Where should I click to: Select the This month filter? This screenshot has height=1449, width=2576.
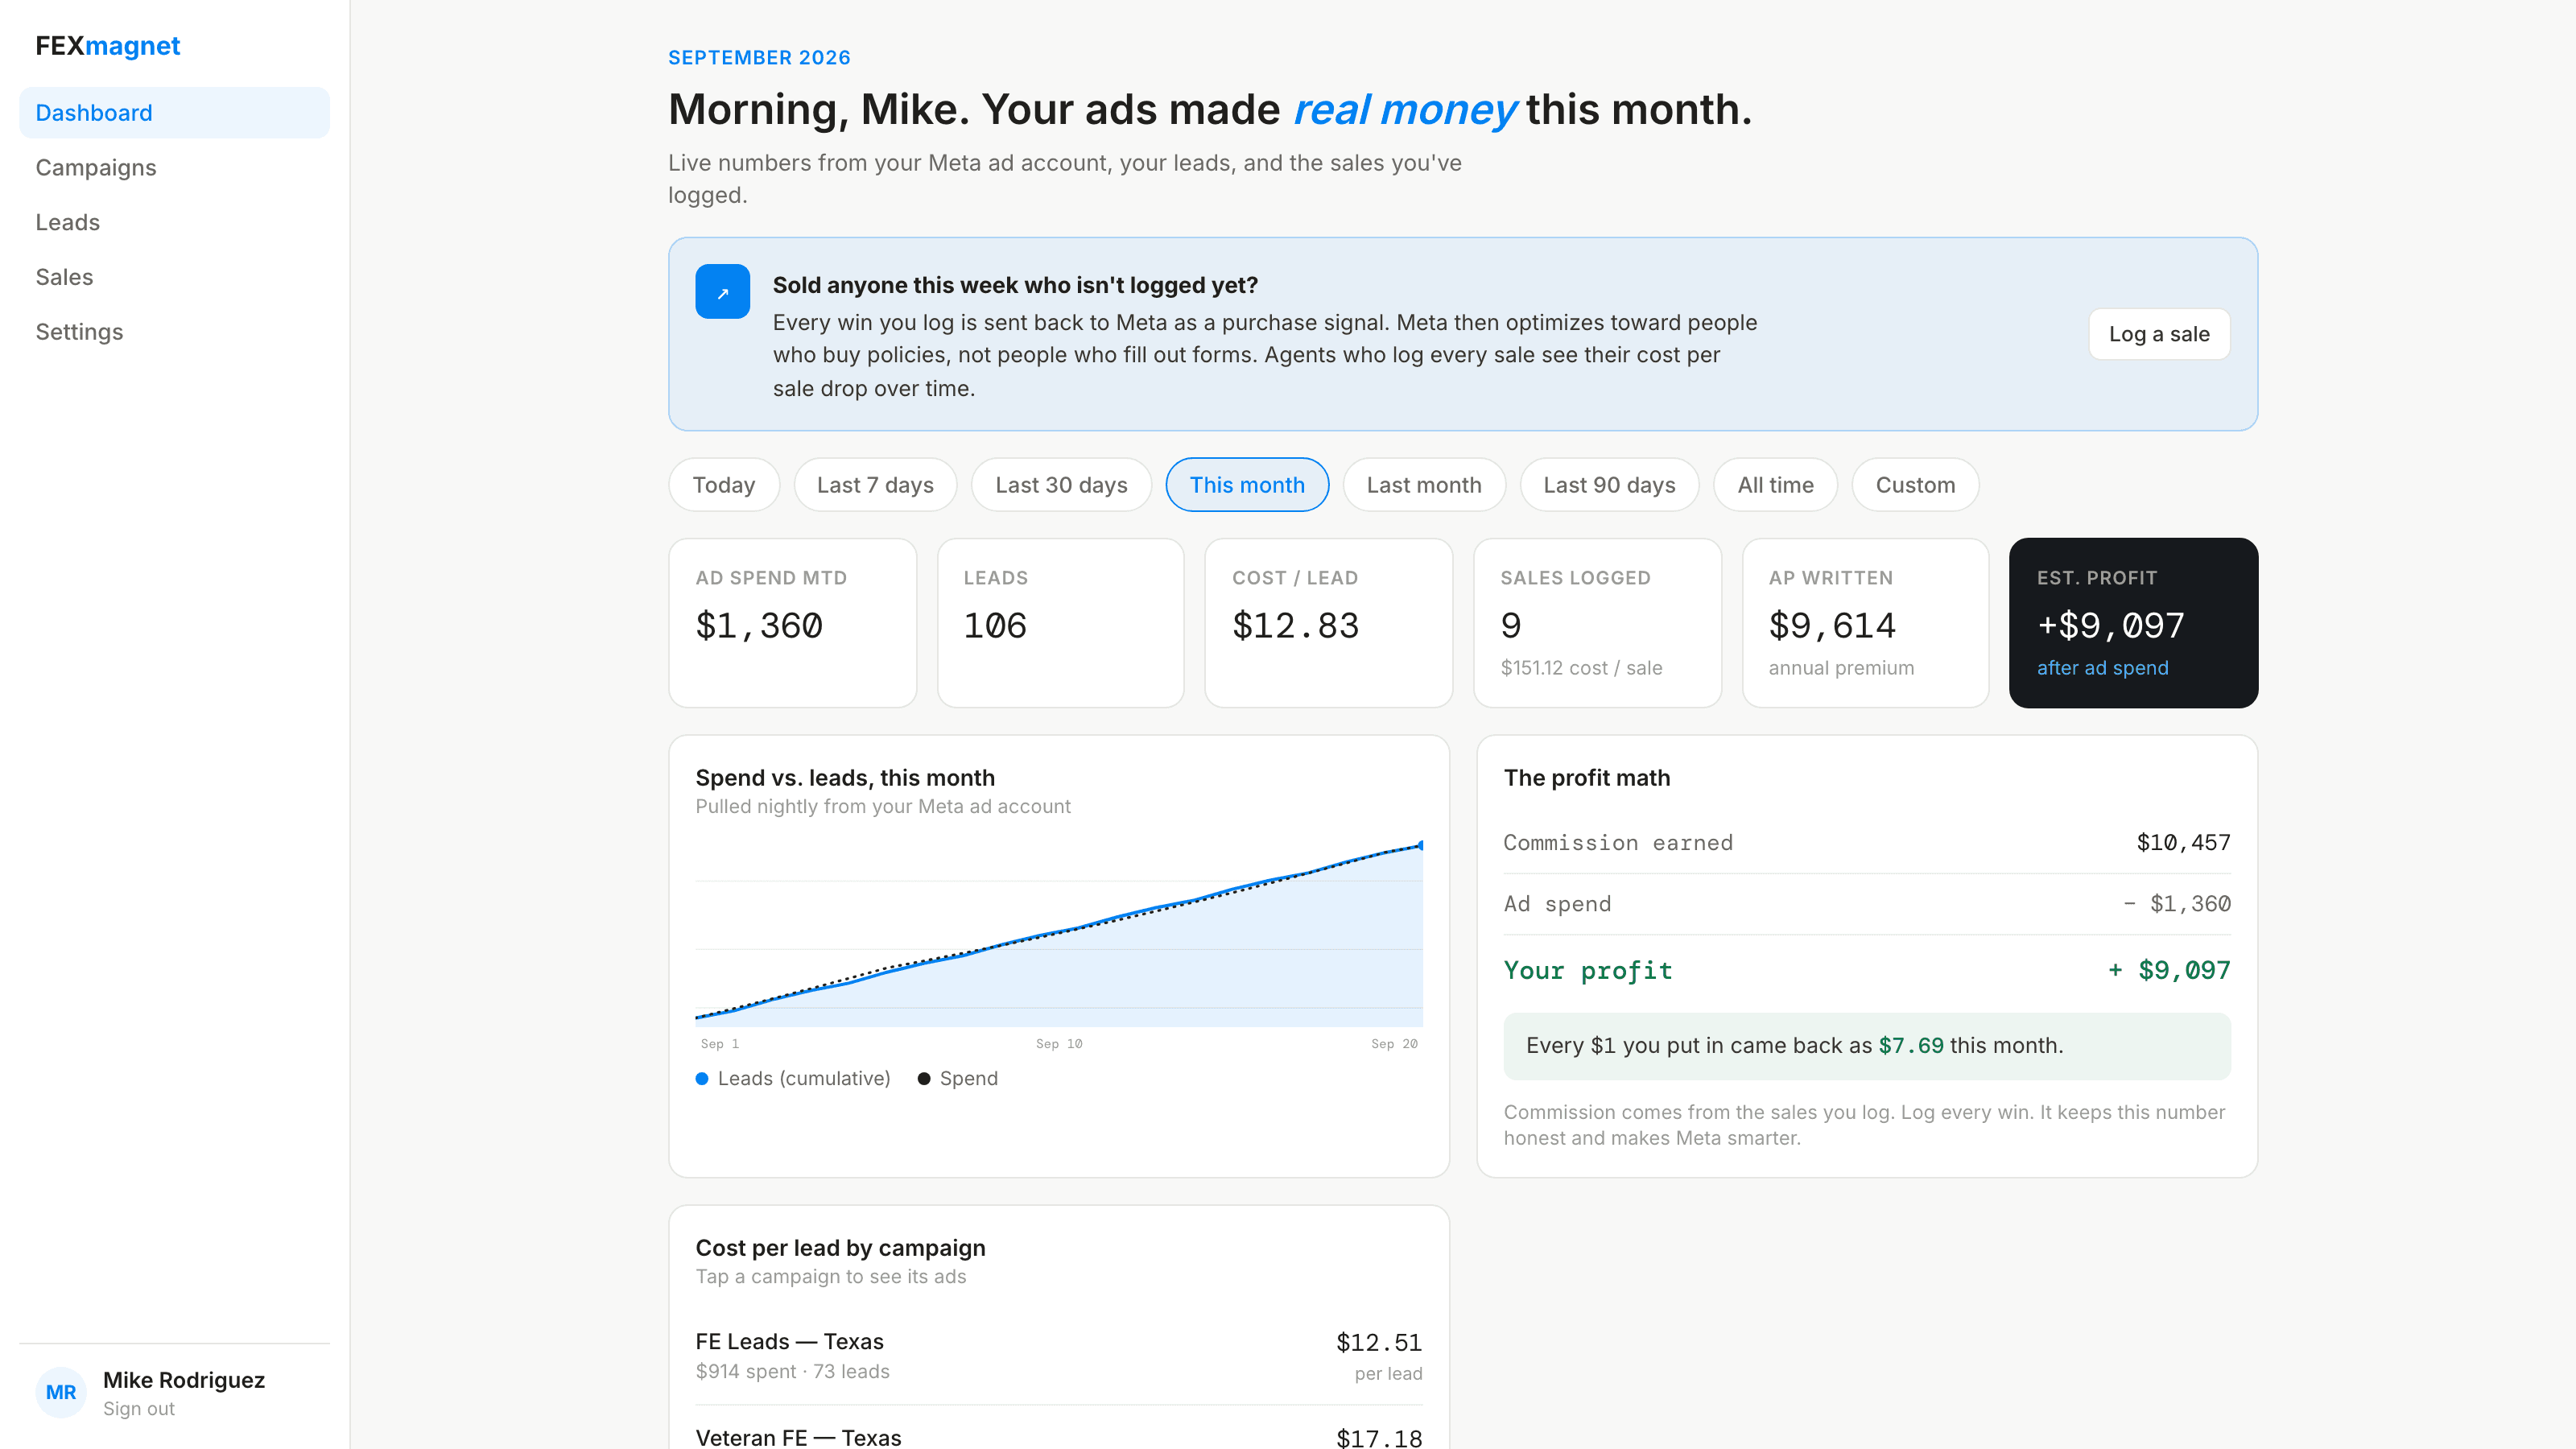pos(1247,485)
